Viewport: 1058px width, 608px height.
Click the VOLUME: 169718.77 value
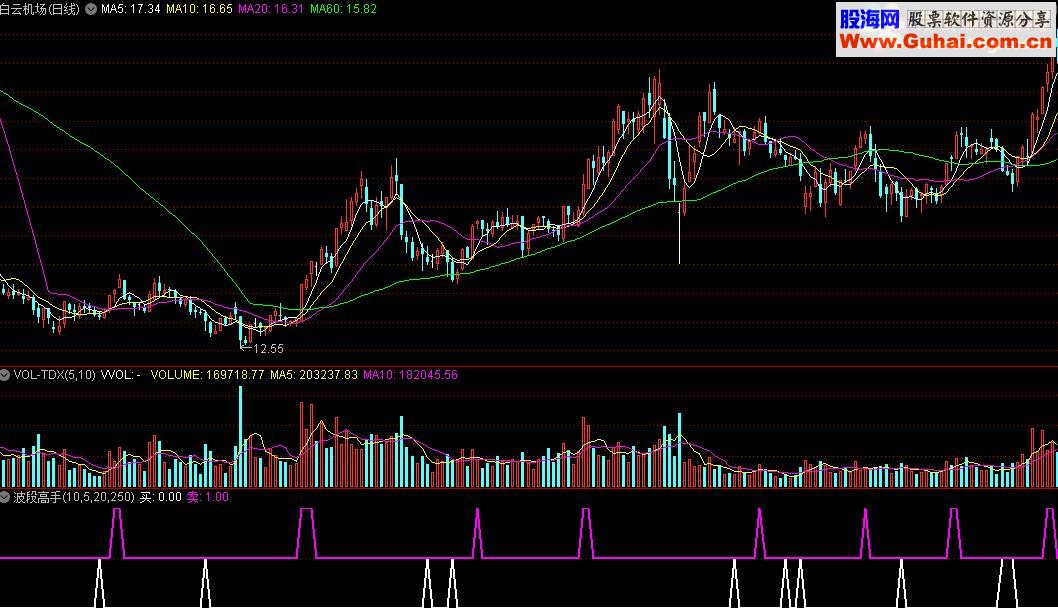coord(207,375)
